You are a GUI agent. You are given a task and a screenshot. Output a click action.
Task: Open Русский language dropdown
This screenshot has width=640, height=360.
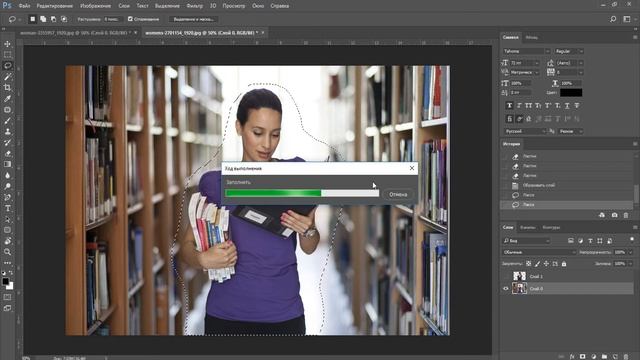pos(524,131)
